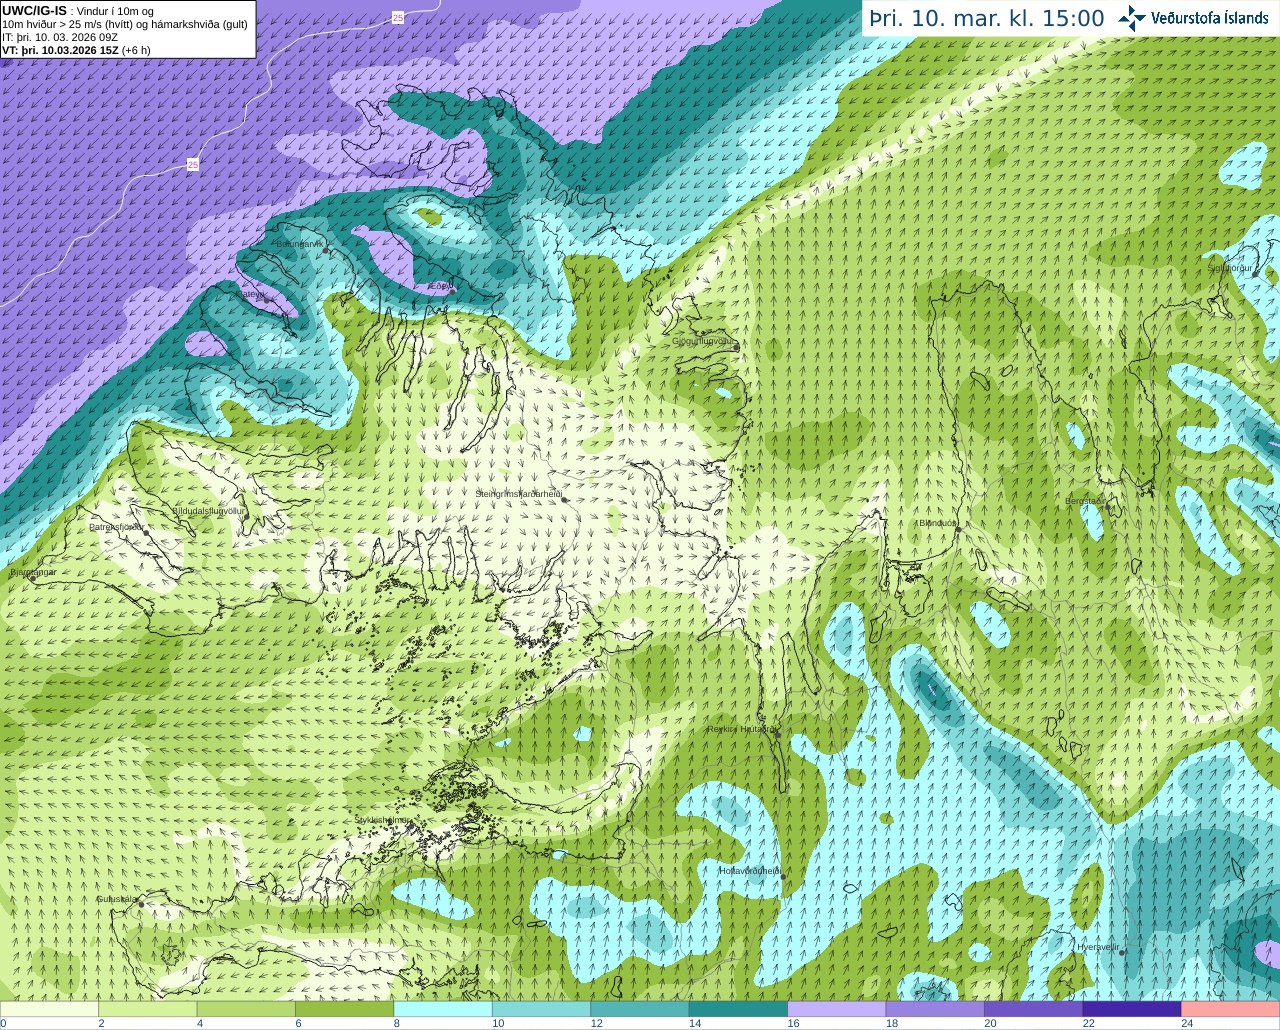This screenshot has height=1030, width=1280.
Task: Select the Patreksfjörður station label
Action: tap(117, 527)
